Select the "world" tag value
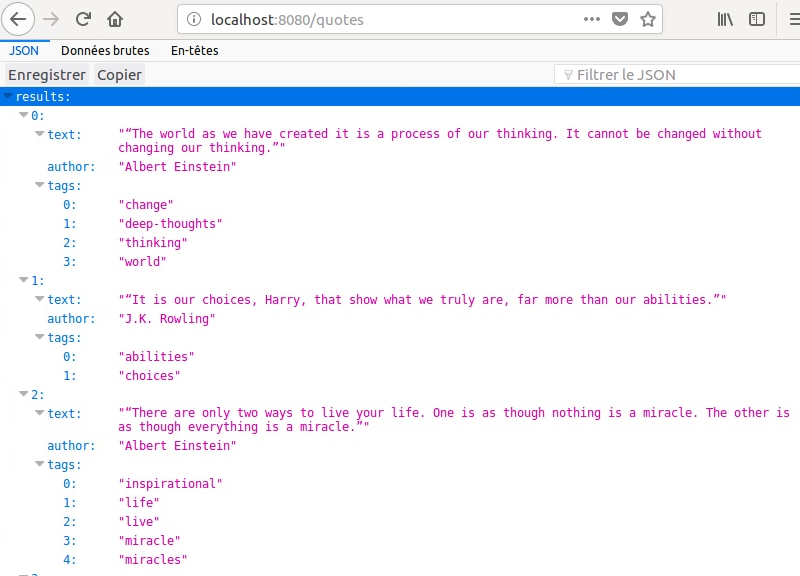This screenshot has width=800, height=576. coord(142,262)
